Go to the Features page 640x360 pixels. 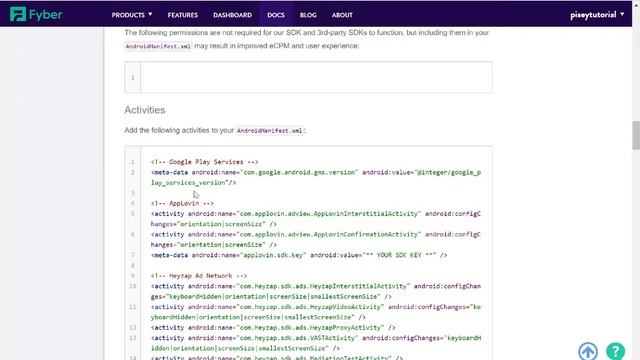pyautogui.click(x=182, y=15)
